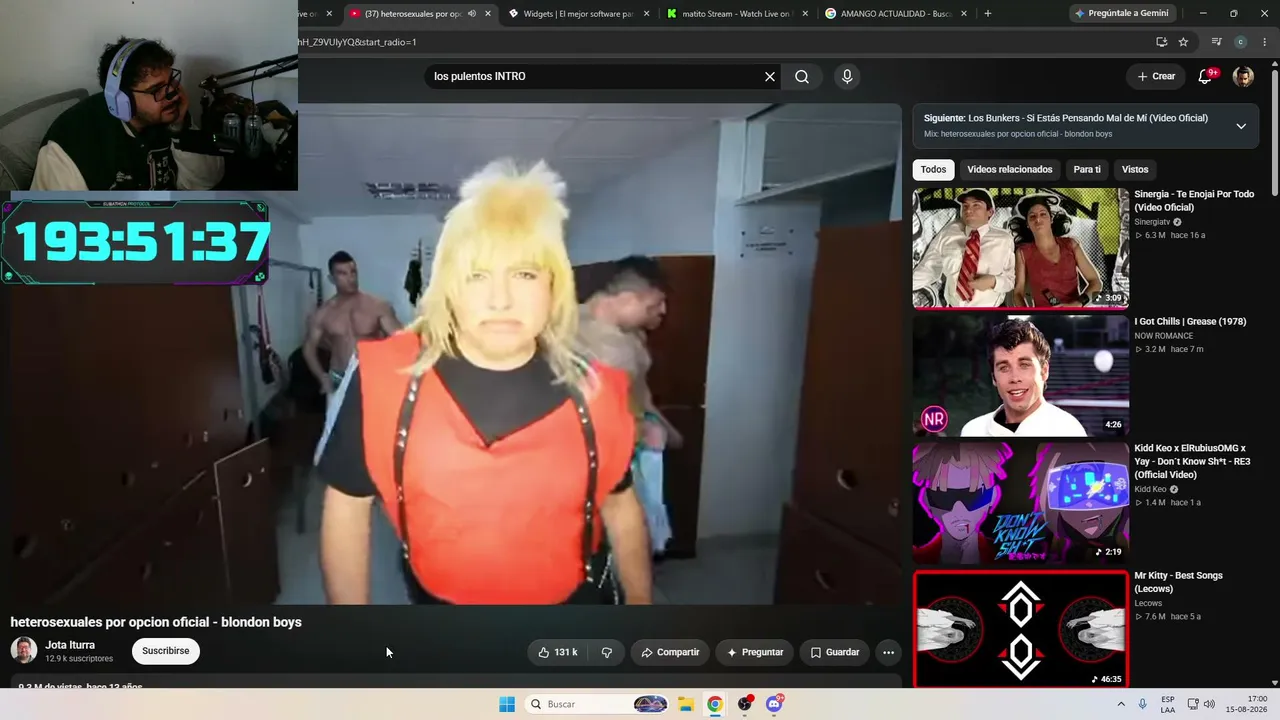Open the Sinergia Te Enojai Por Todo title
1280x720 pixels.
(x=1194, y=201)
